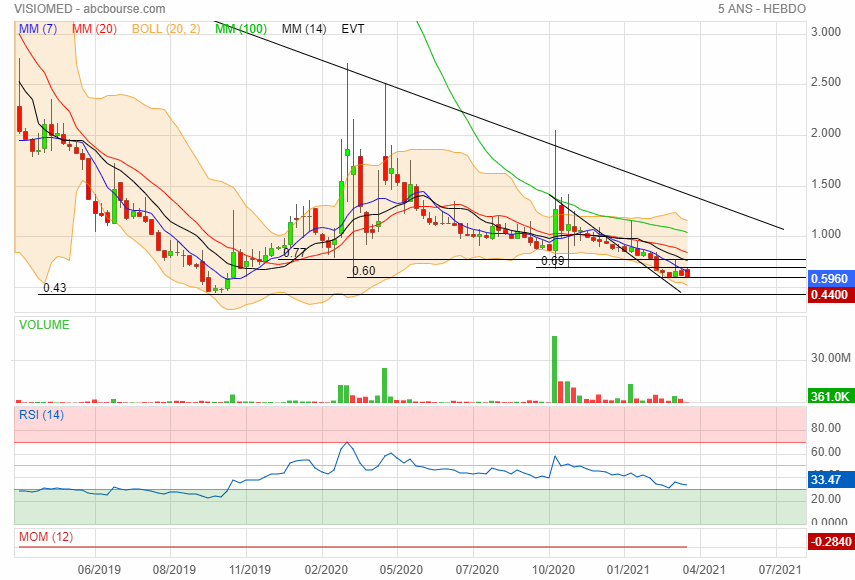Click the 0.5960 current price tag

tap(830, 279)
